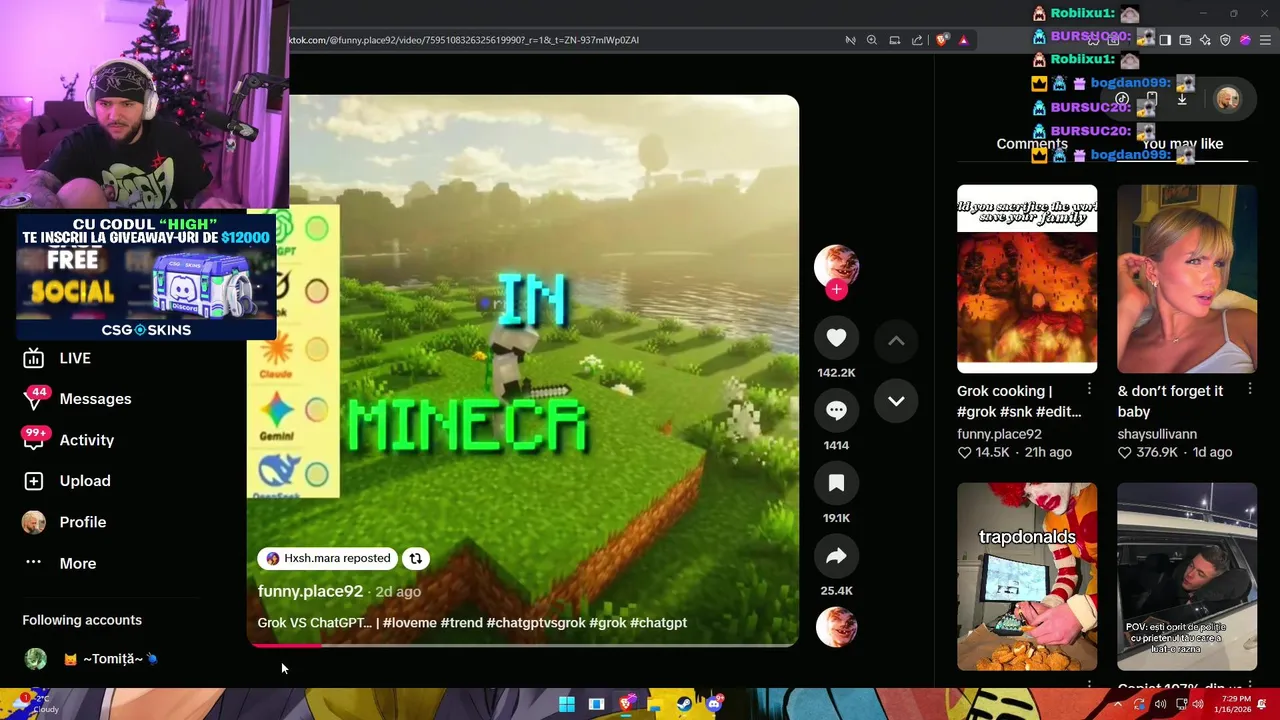The height and width of the screenshot is (720, 1280).
Task: Open shaysullivann profile link
Action: click(1157, 434)
